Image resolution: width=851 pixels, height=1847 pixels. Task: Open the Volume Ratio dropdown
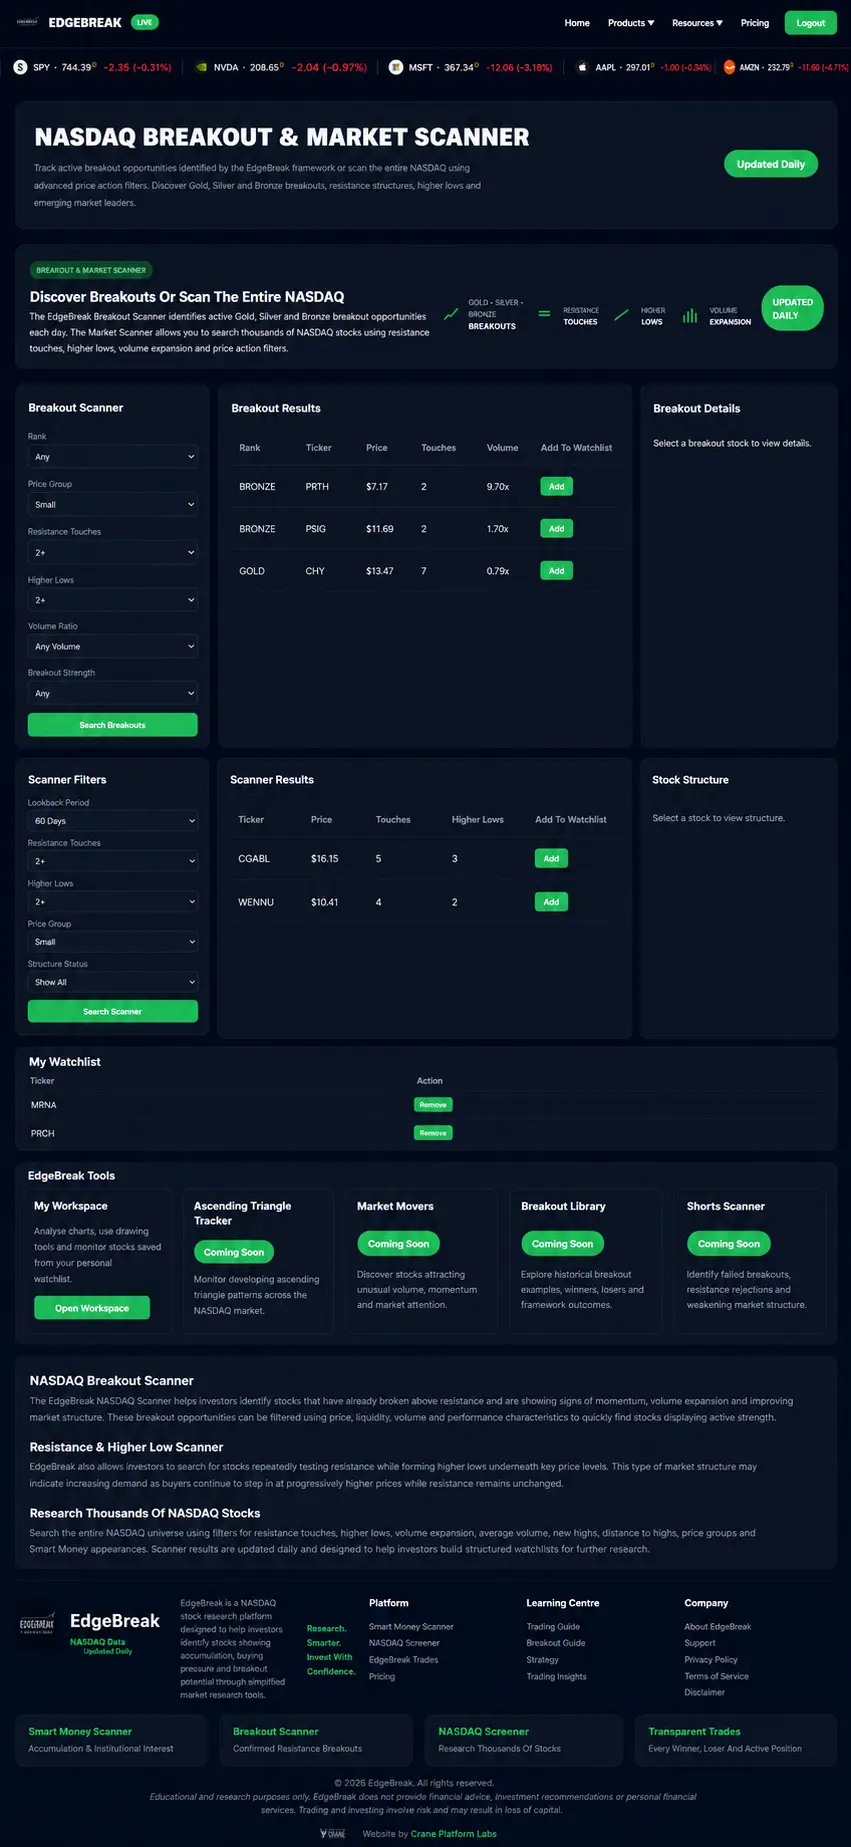[113, 647]
